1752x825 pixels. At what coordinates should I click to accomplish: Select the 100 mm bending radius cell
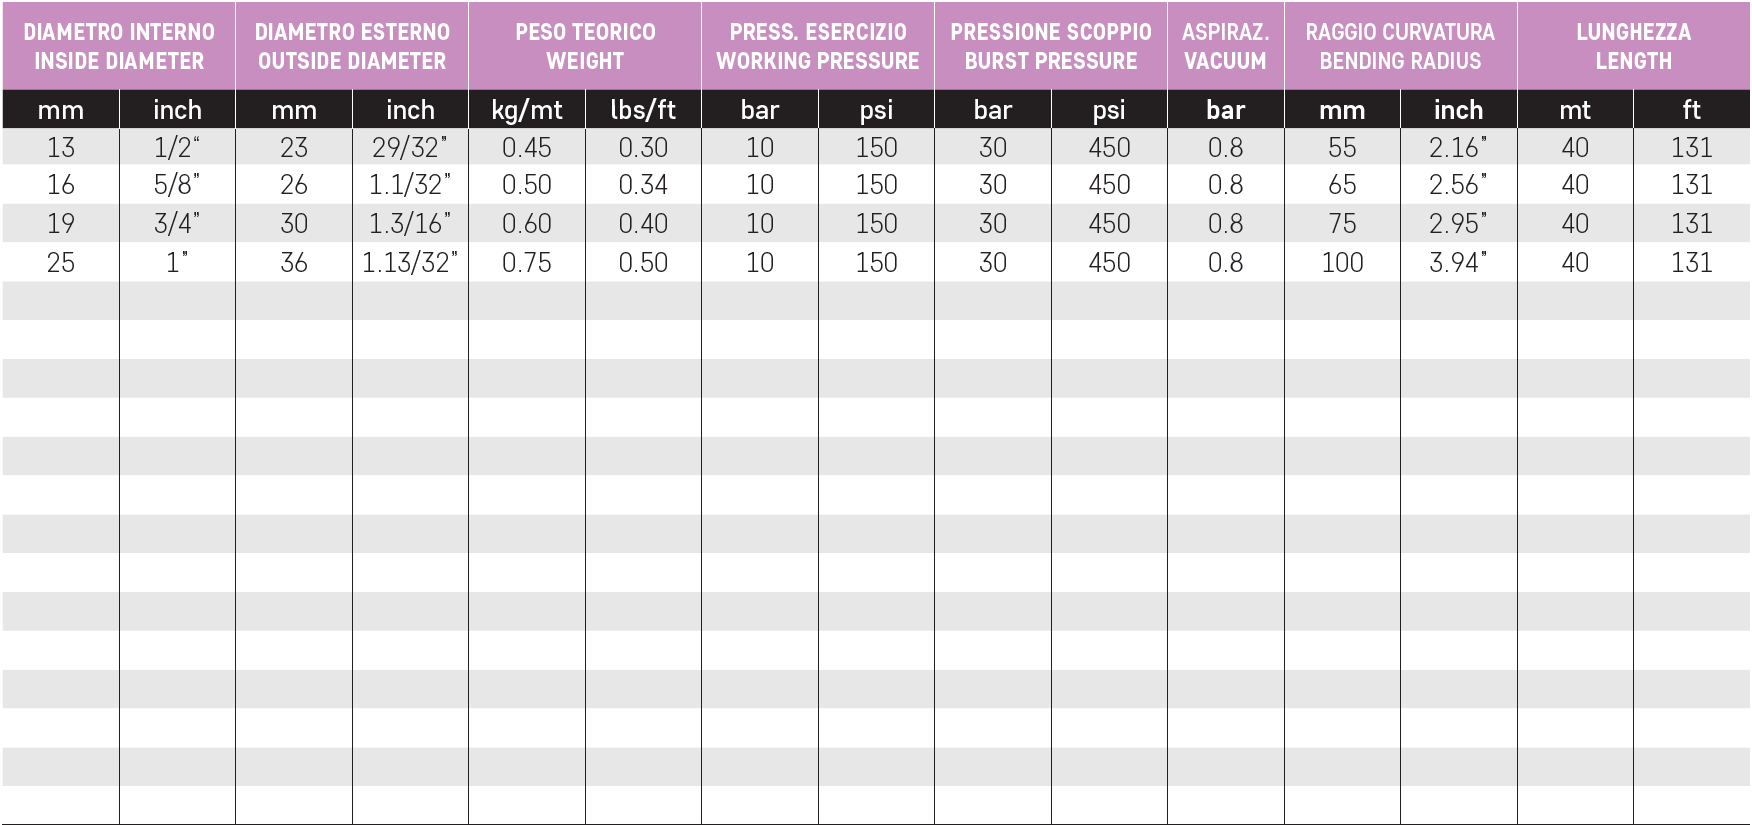pyautogui.click(x=1342, y=262)
